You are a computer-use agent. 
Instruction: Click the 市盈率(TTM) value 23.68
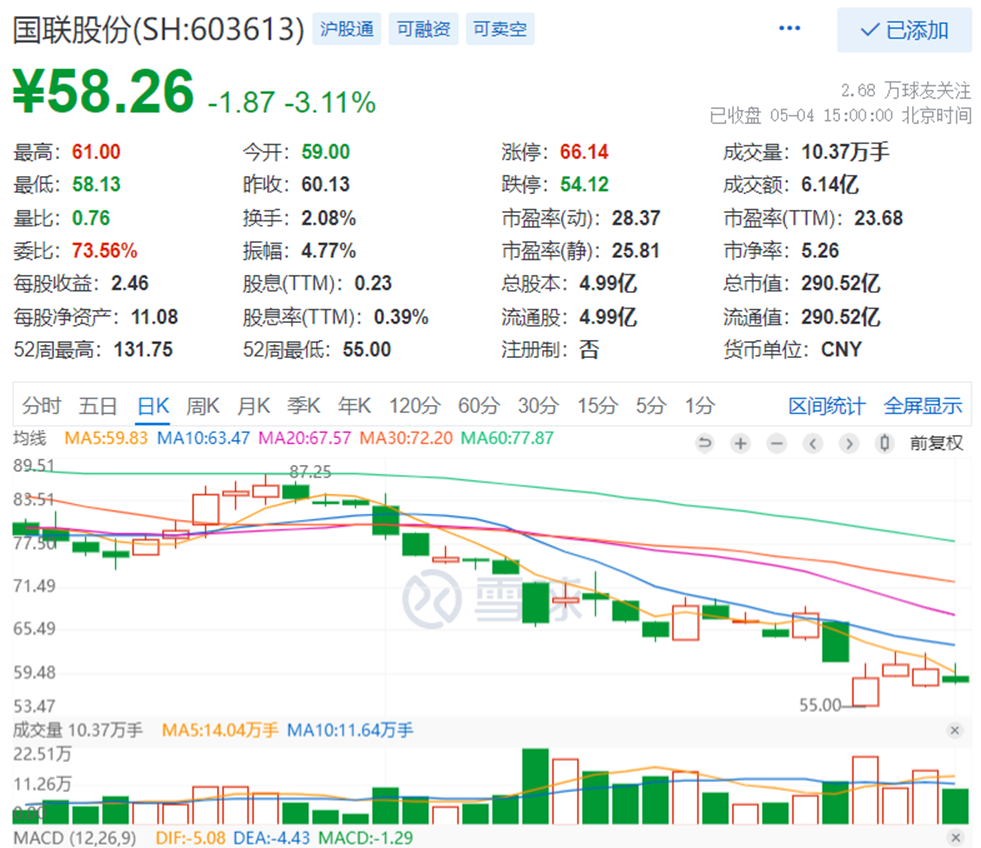[878, 218]
